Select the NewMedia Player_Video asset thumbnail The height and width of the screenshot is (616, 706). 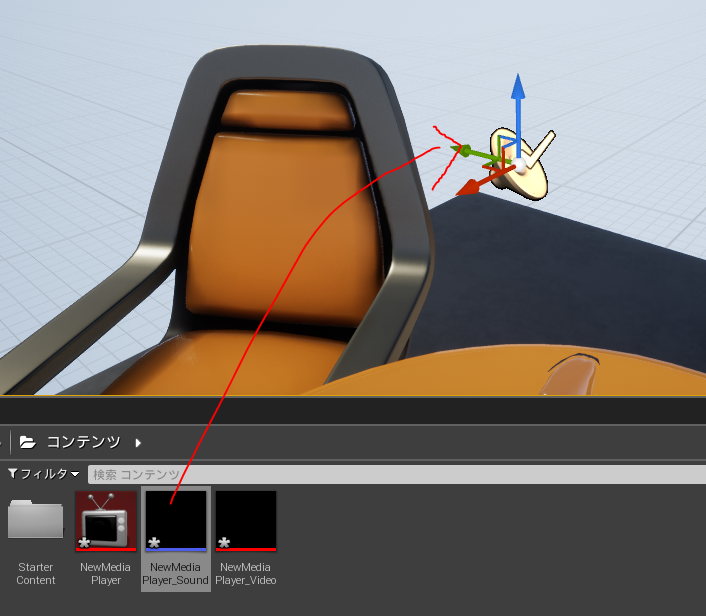coord(246,521)
